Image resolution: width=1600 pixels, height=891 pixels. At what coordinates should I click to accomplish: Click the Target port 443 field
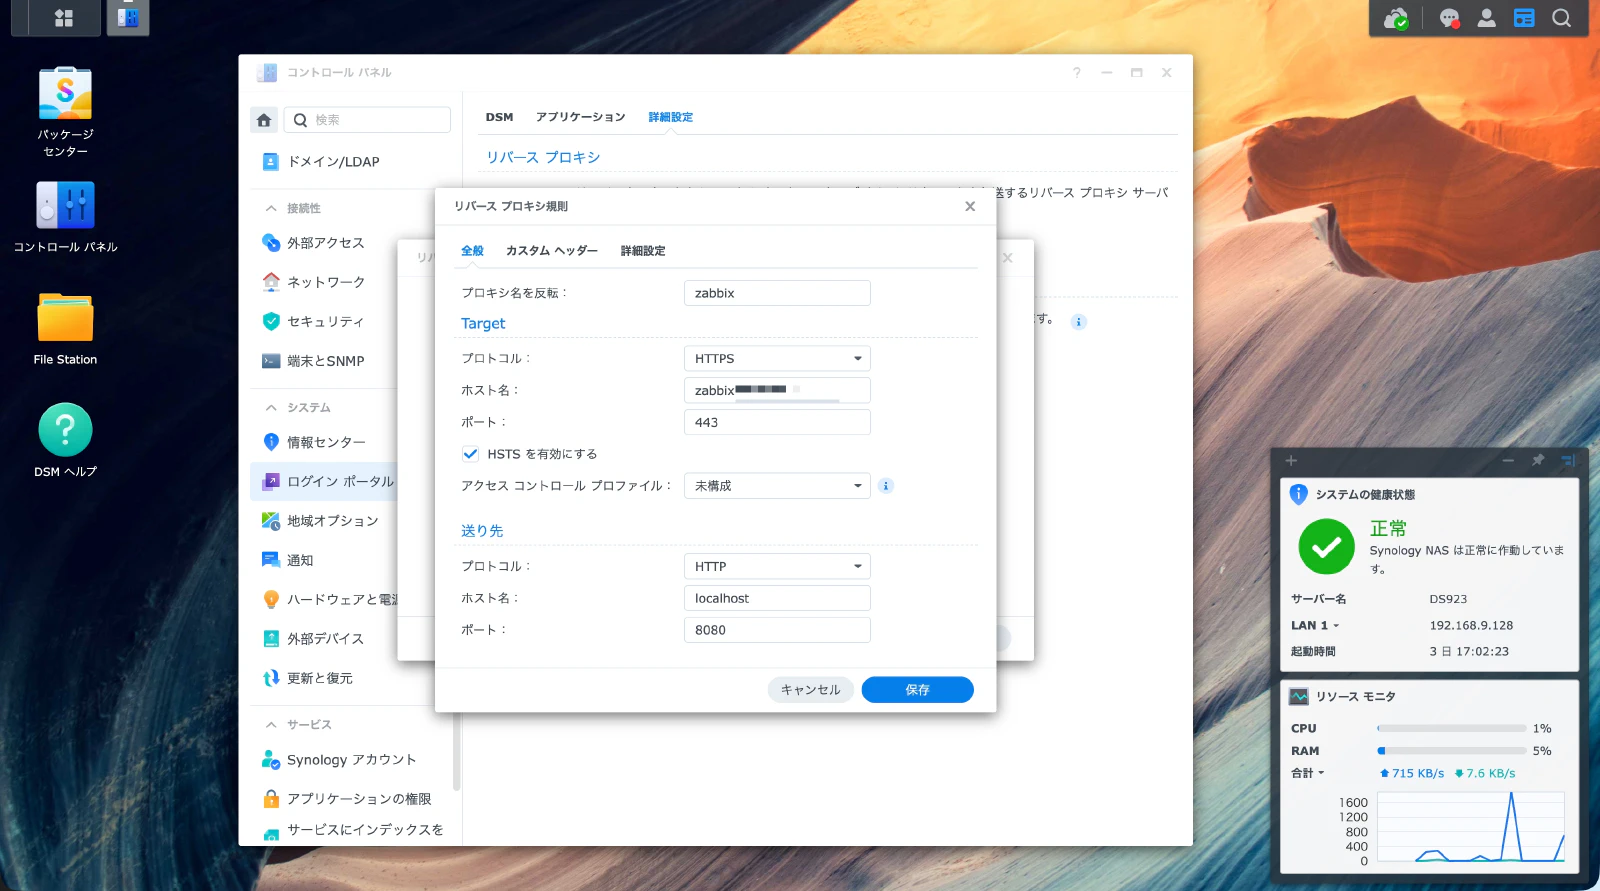click(777, 423)
